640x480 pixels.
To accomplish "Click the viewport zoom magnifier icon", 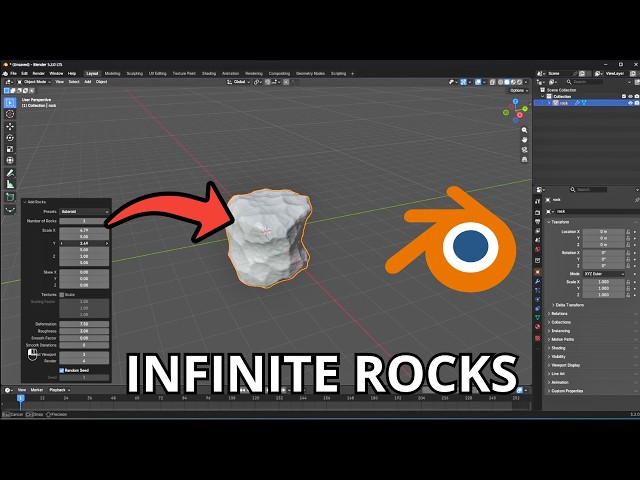I will [x=524, y=130].
